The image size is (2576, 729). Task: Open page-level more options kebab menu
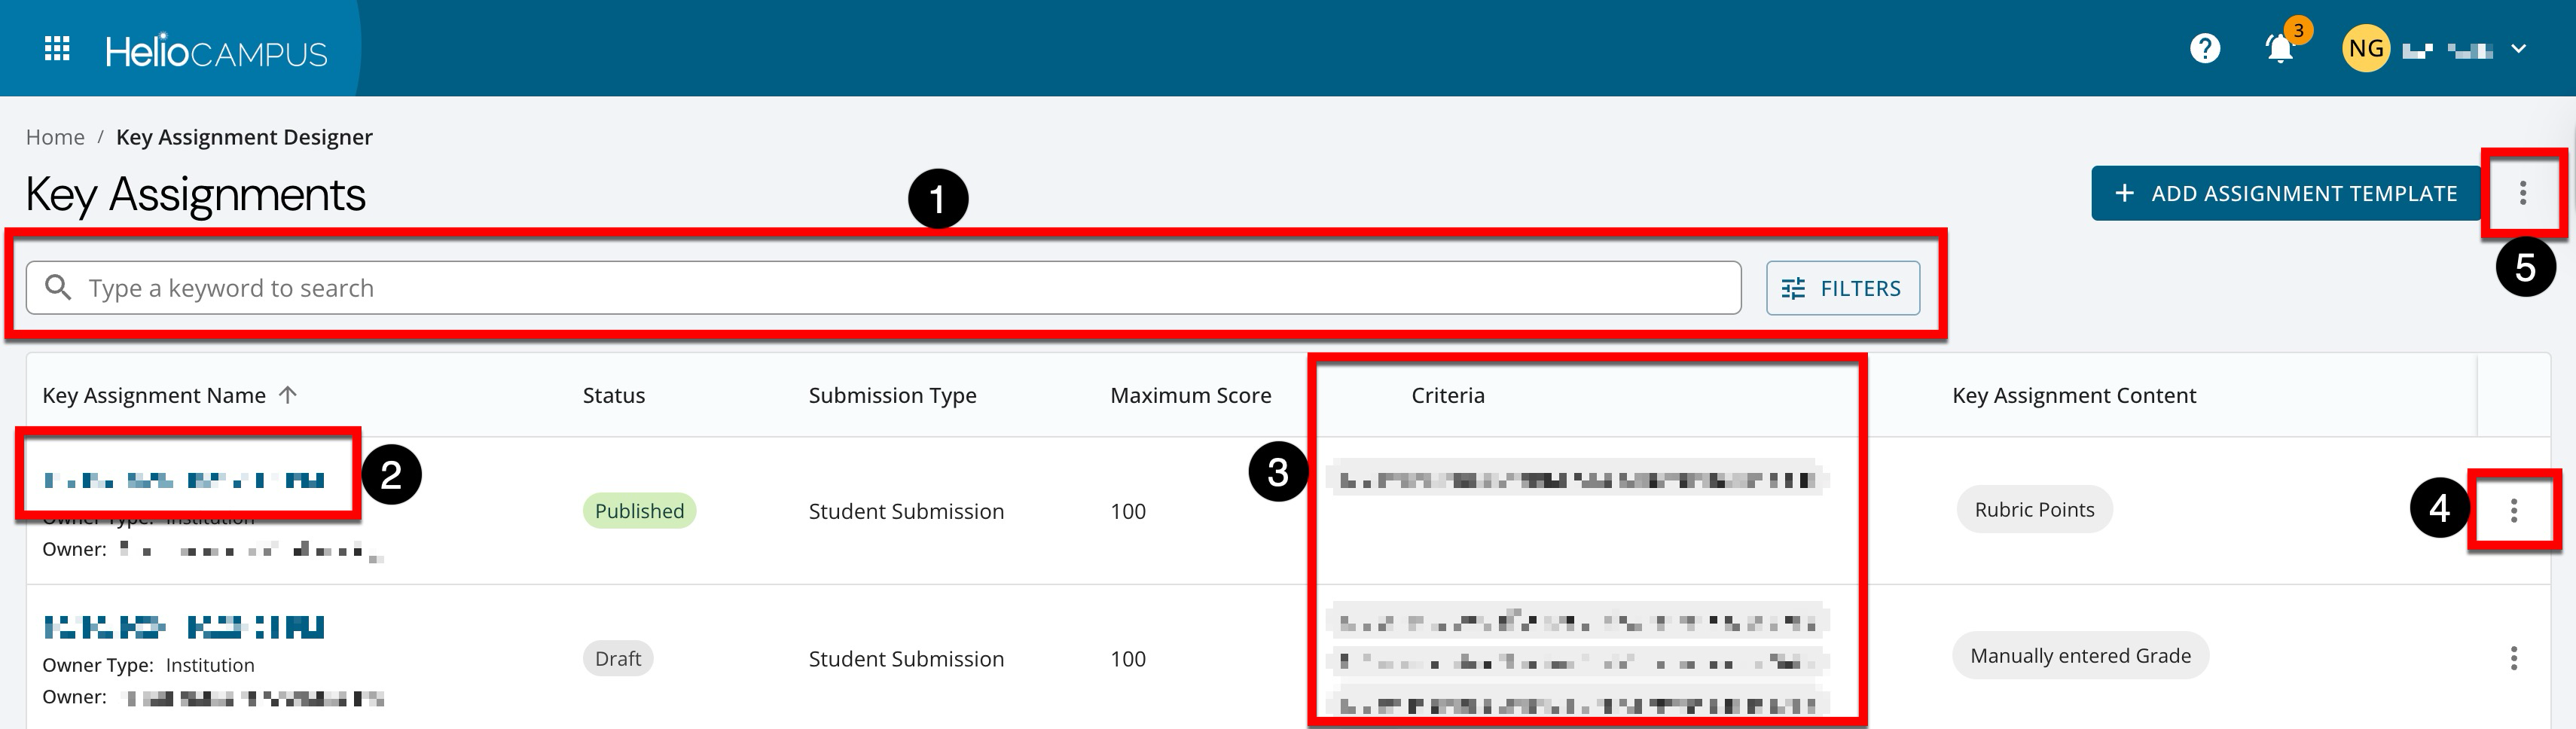[2522, 193]
